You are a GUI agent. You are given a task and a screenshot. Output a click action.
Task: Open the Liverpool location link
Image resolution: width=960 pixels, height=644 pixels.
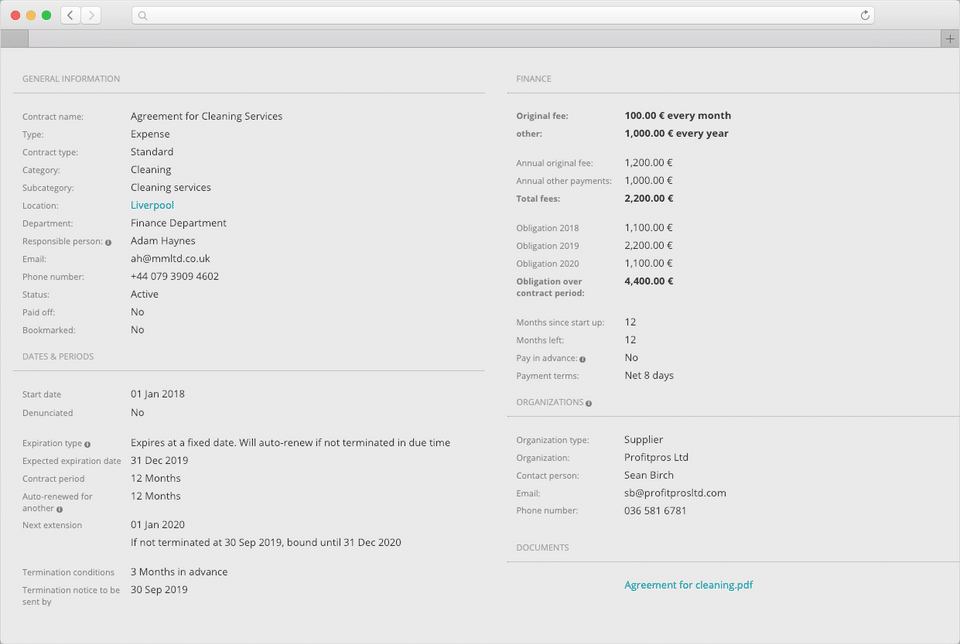click(152, 206)
